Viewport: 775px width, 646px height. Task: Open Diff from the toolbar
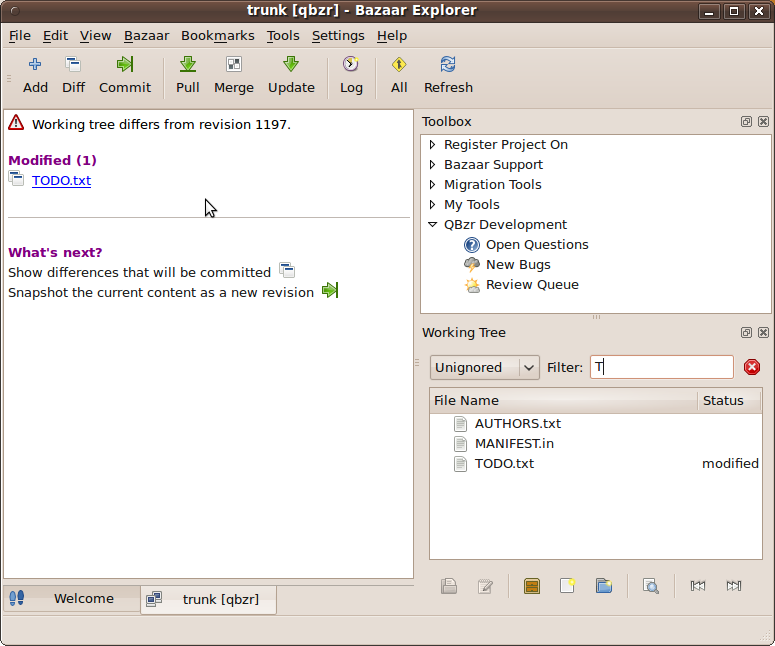[73, 66]
